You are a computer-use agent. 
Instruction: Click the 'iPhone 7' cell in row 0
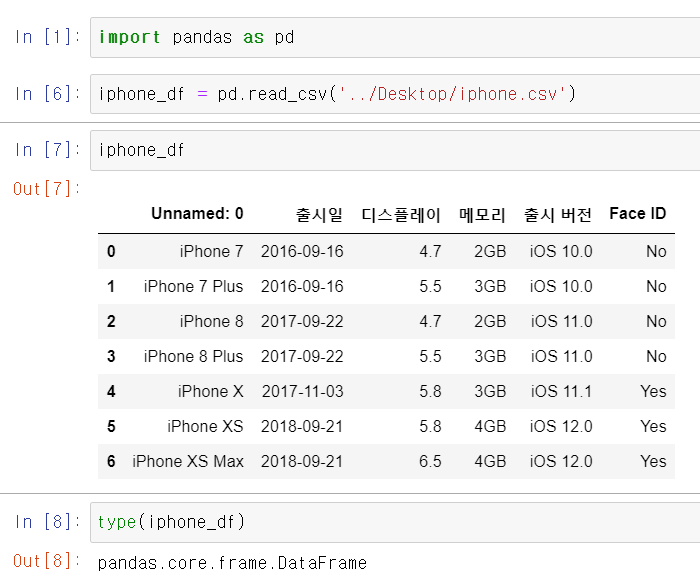coord(212,251)
